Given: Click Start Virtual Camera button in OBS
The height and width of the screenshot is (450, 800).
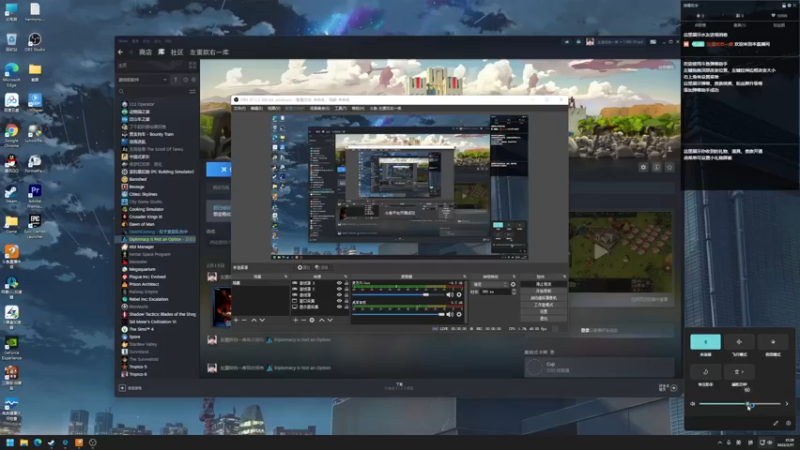Looking at the screenshot, I should pyautogui.click(x=543, y=298).
